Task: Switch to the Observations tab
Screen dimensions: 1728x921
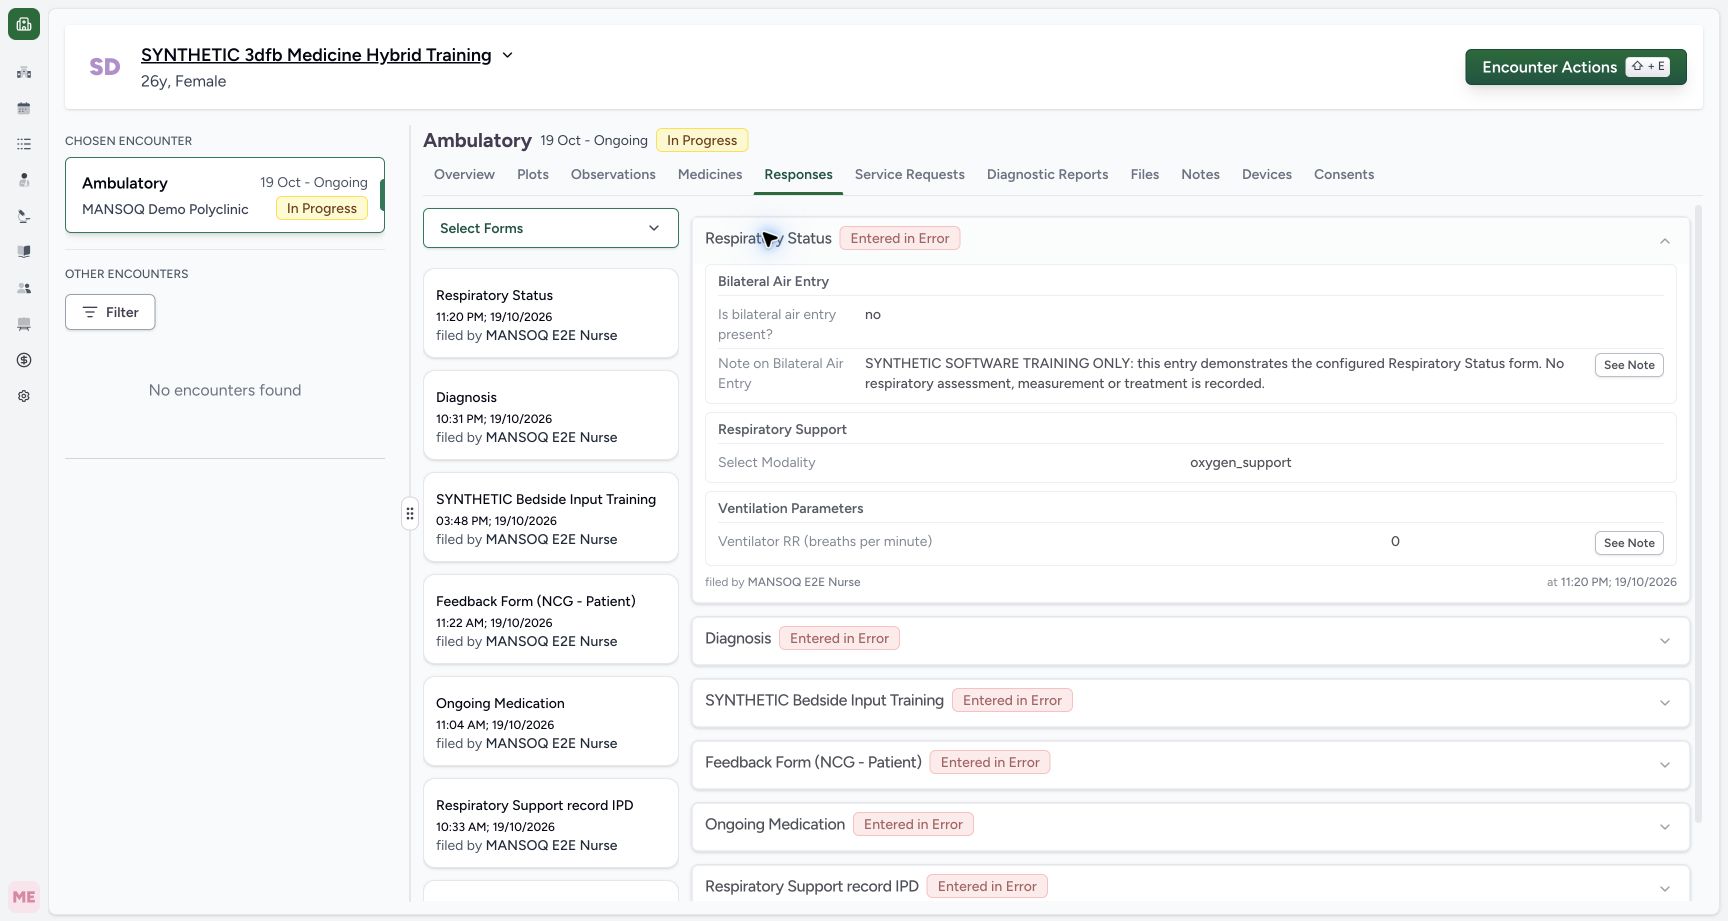Action: pyautogui.click(x=613, y=174)
